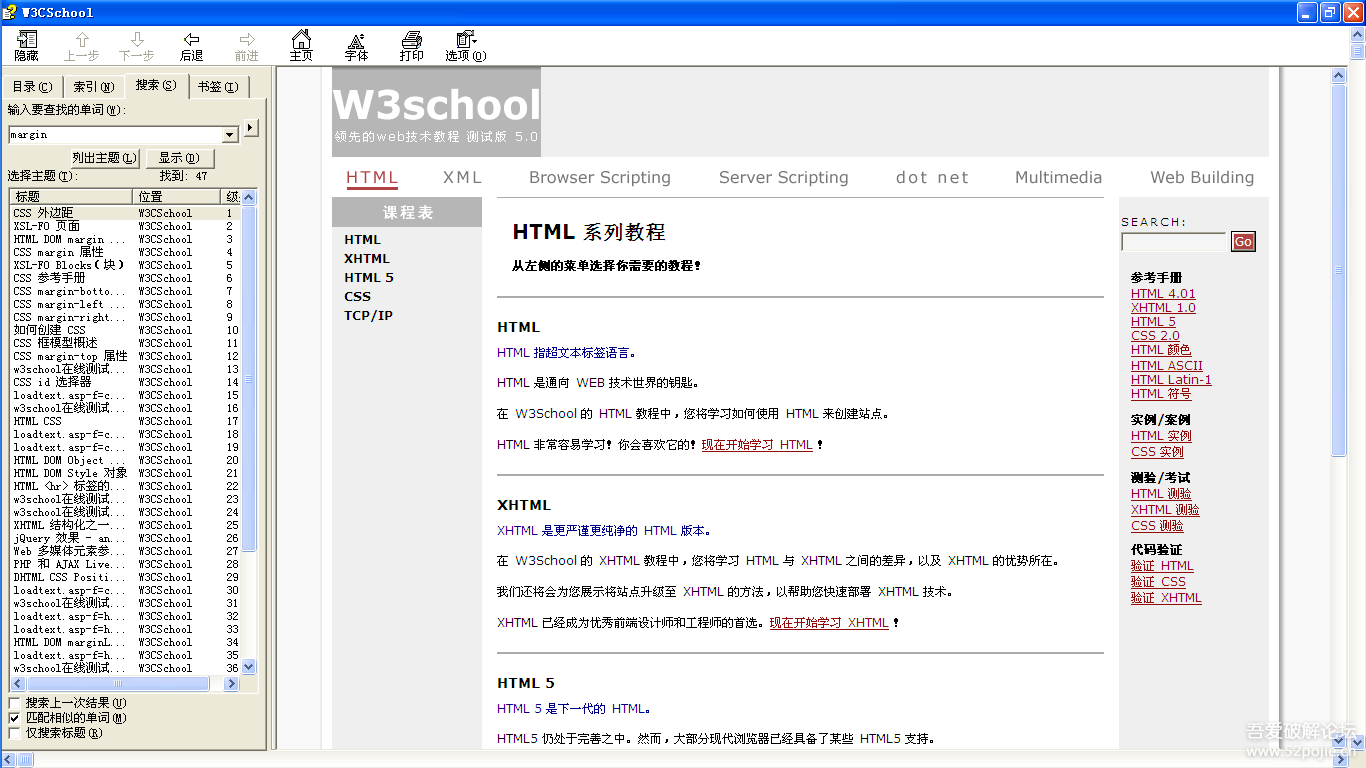Sort results by 位置 column header
Image resolution: width=1366 pixels, height=768 pixels.
pos(177,196)
